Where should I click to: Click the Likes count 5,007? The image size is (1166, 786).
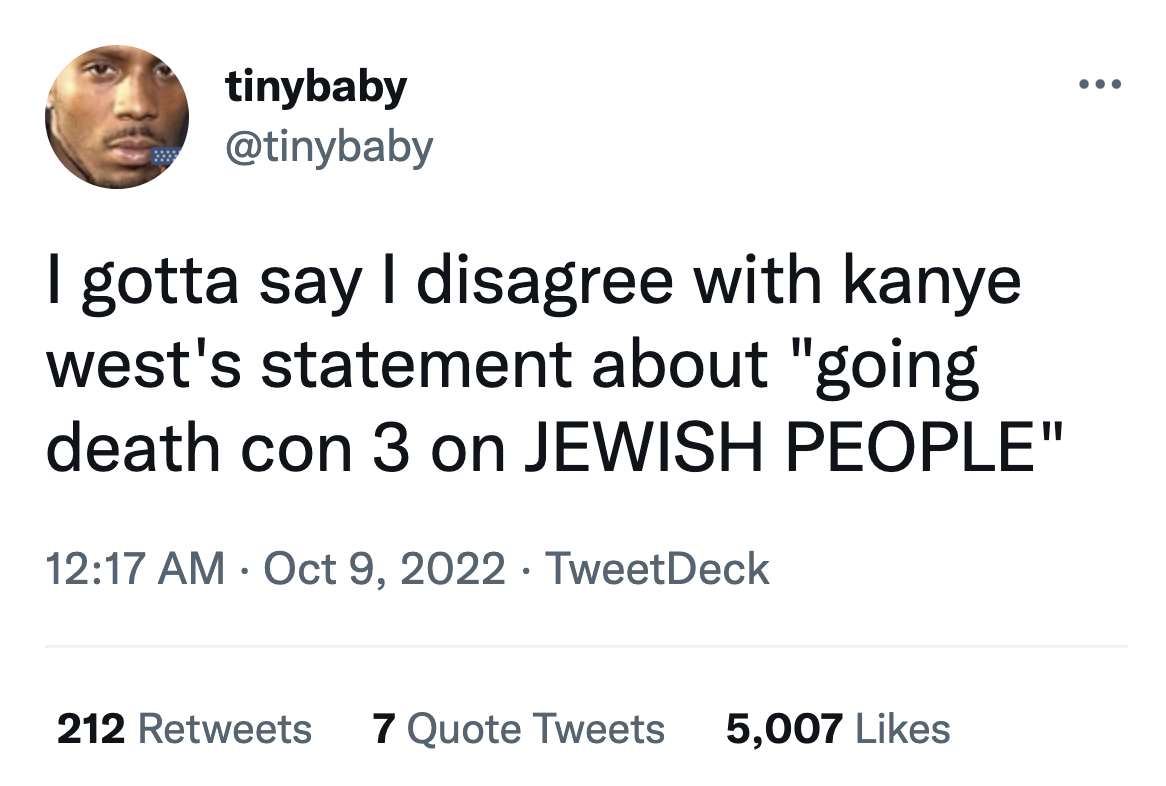point(783,729)
